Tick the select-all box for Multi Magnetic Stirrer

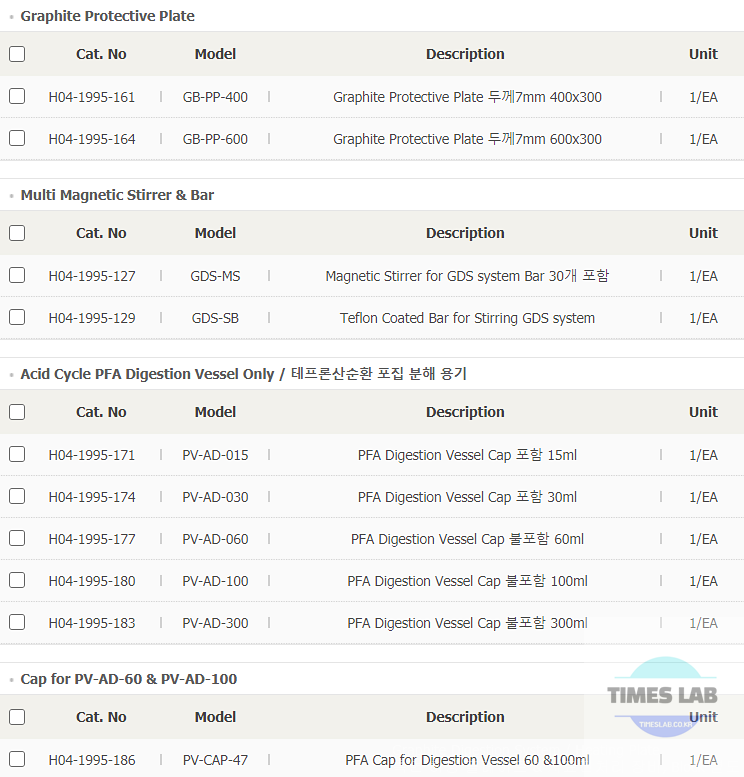tap(17, 233)
